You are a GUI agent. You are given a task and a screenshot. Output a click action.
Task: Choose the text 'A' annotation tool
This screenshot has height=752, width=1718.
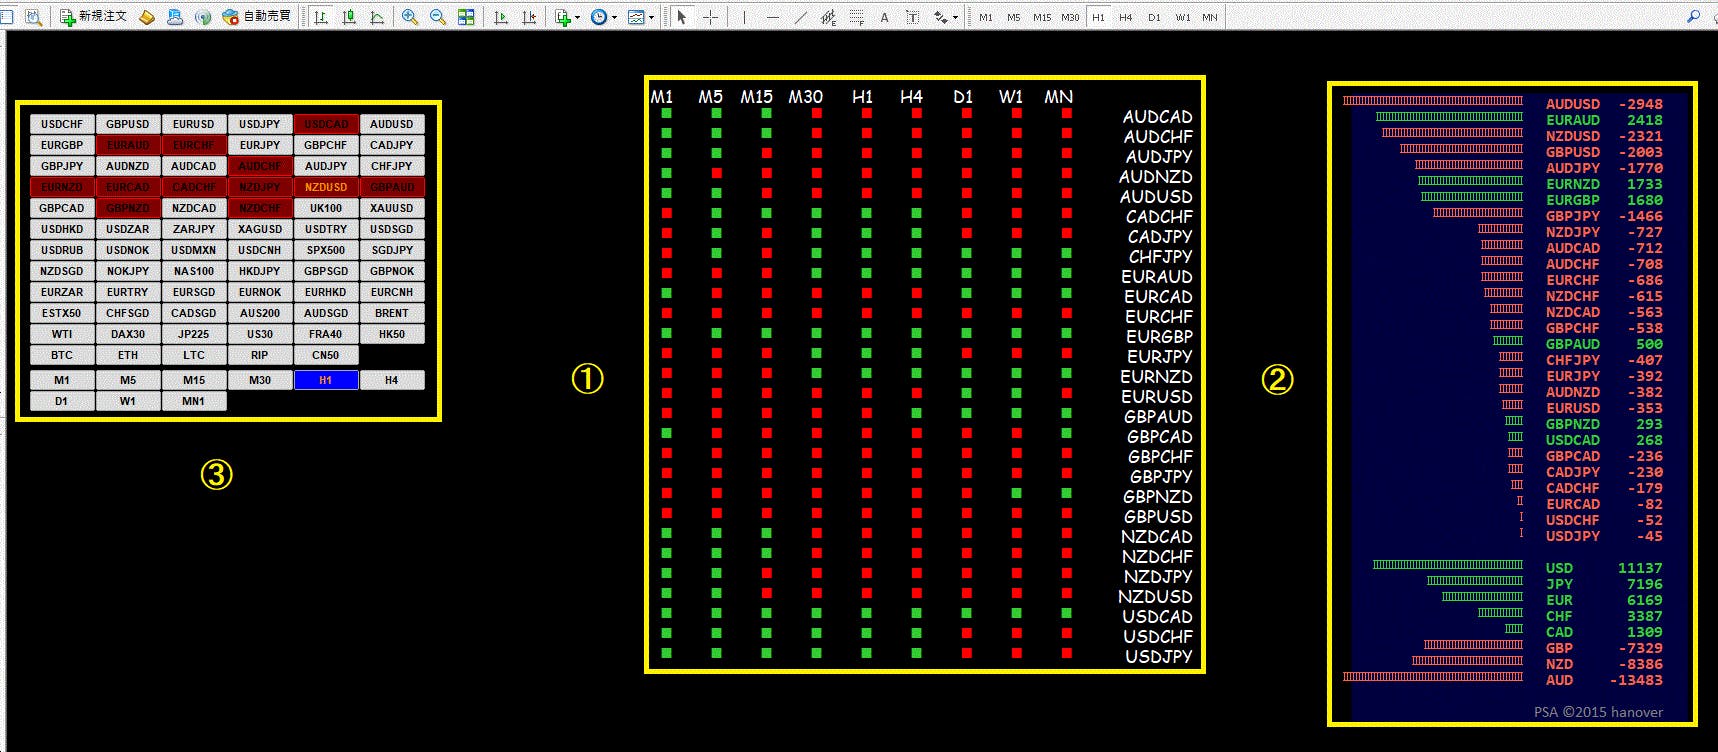884,17
